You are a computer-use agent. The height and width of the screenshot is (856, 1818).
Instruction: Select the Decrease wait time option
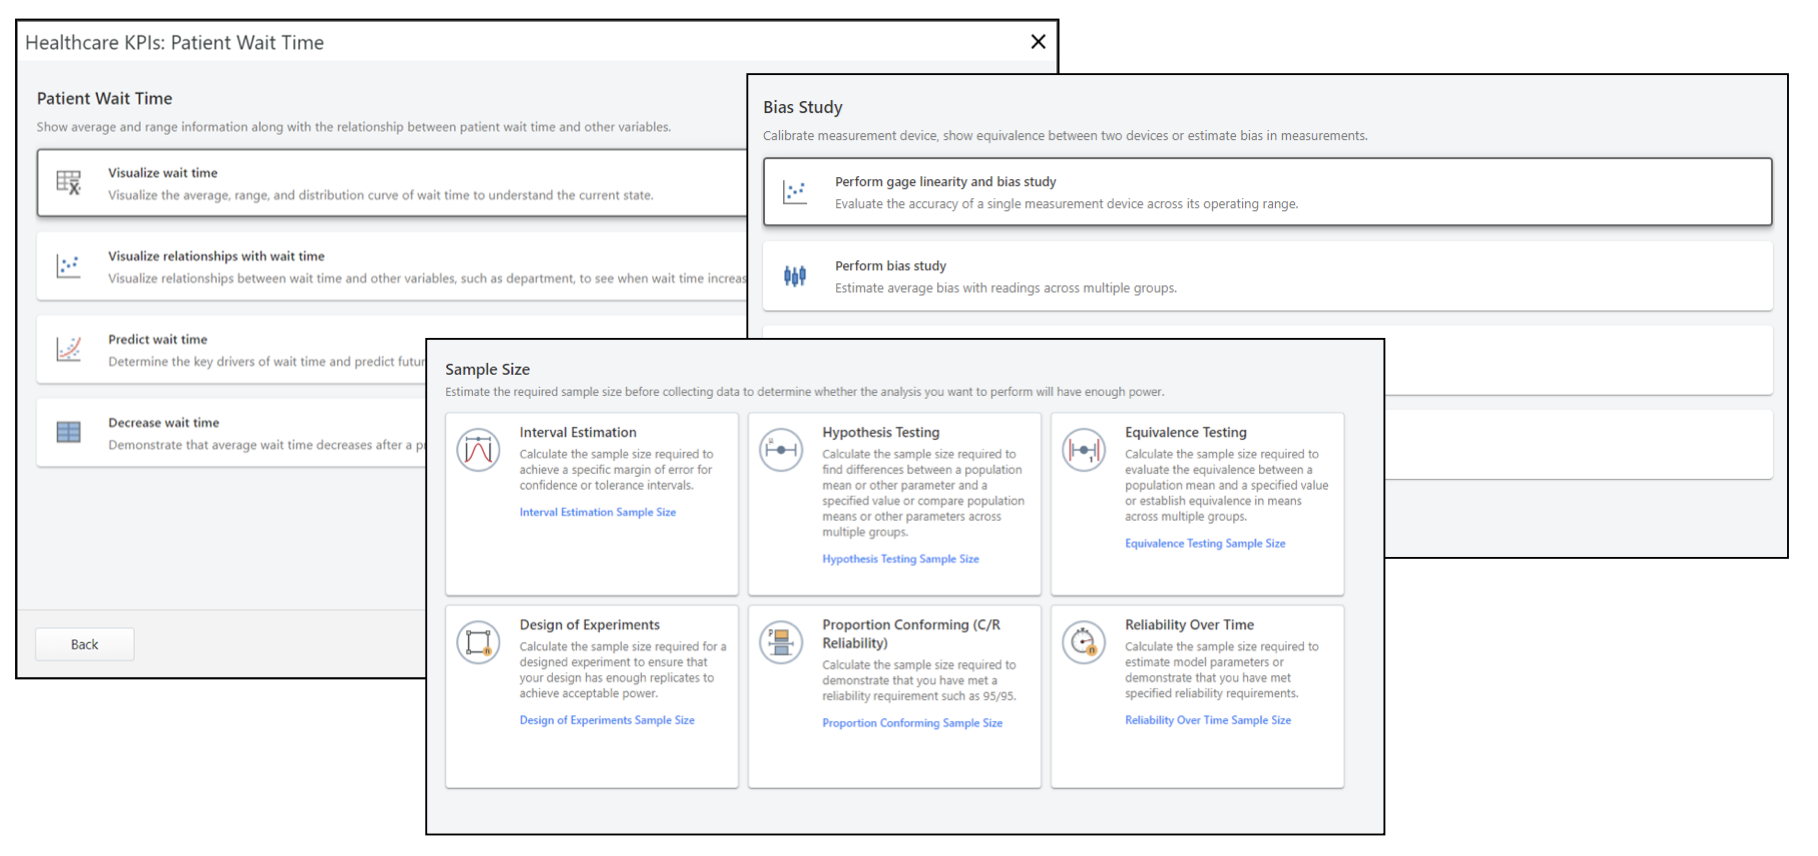pos(232,433)
